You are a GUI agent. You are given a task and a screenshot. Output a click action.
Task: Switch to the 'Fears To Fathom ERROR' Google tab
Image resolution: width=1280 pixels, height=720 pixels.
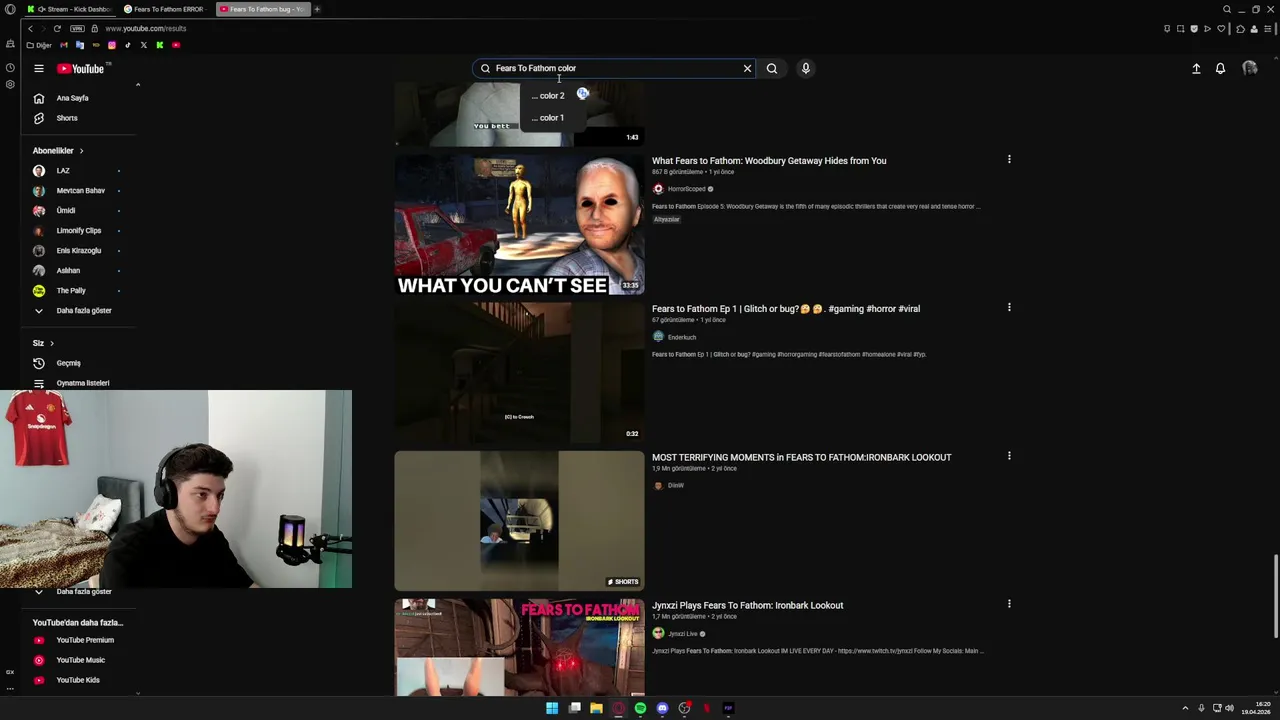[165, 9]
